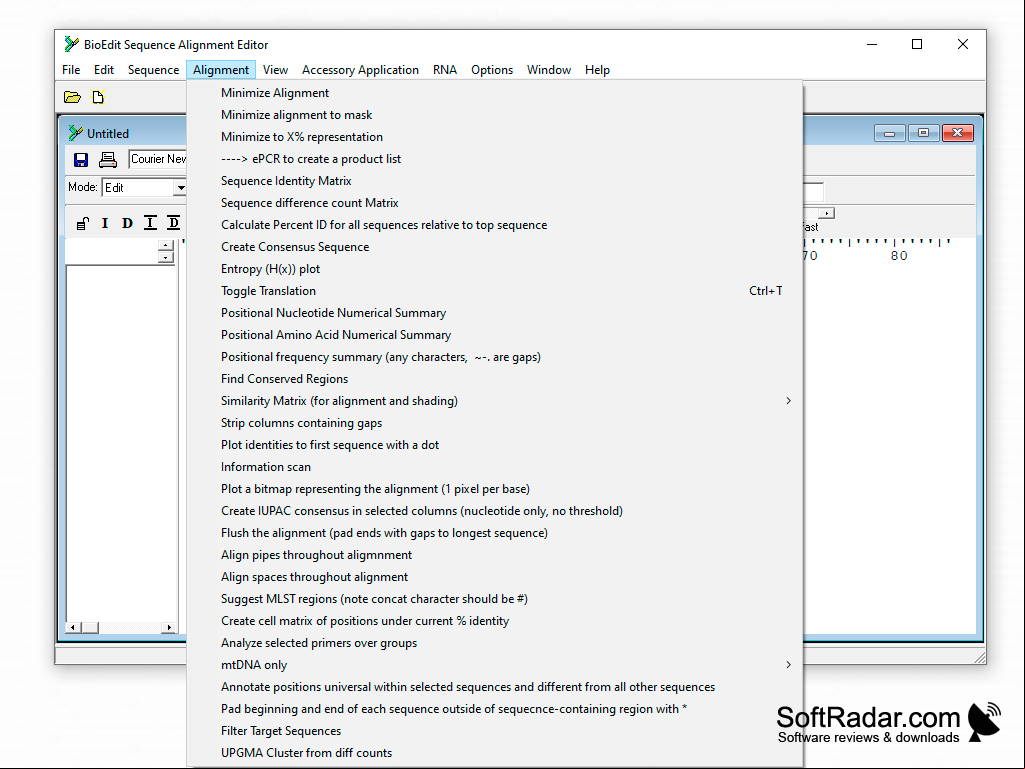Choose Calculate Percent ID relative to top sequence
This screenshot has height=769, width=1025.
pos(495,225)
